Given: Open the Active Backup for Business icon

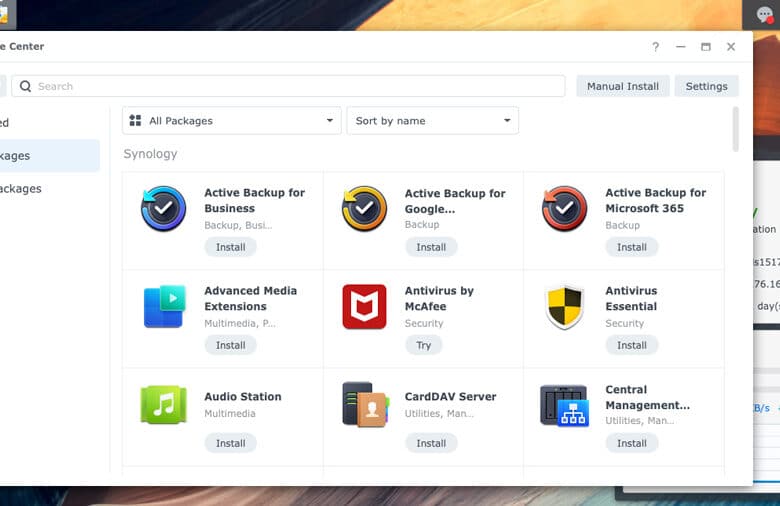Looking at the screenshot, I should [x=163, y=208].
